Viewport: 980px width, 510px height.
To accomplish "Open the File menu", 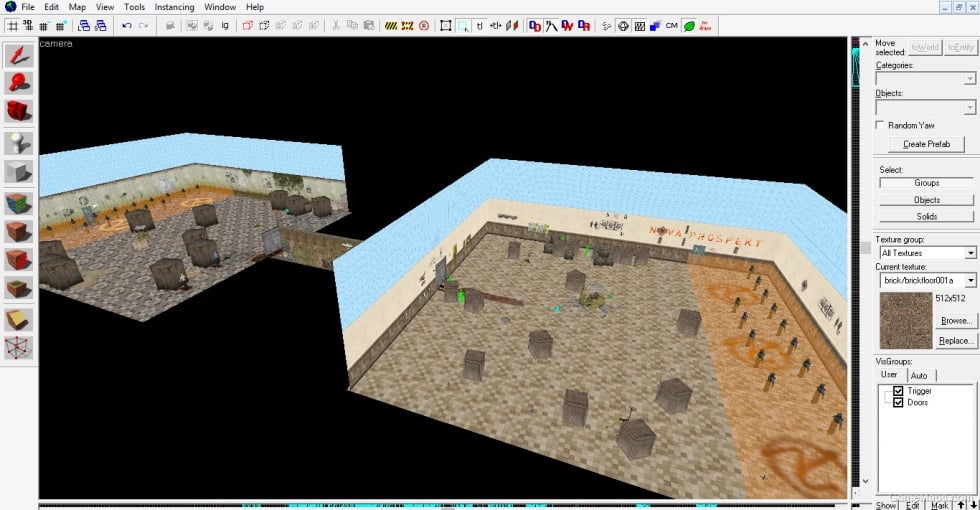I will [28, 7].
